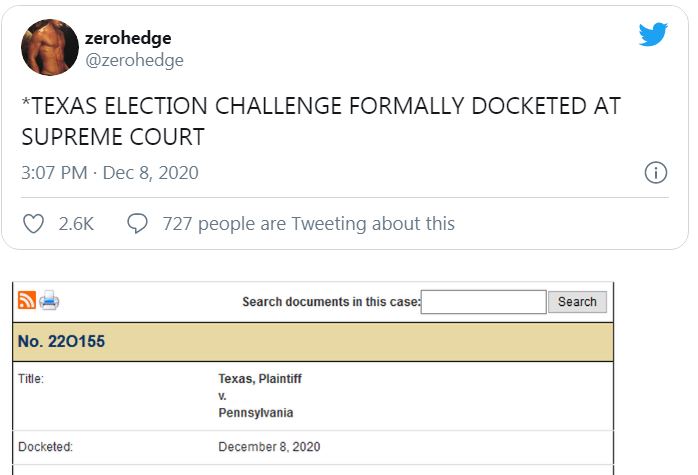Click the docketed date December 8, 2020
Image resolution: width=698 pixels, height=475 pixels.
269,447
